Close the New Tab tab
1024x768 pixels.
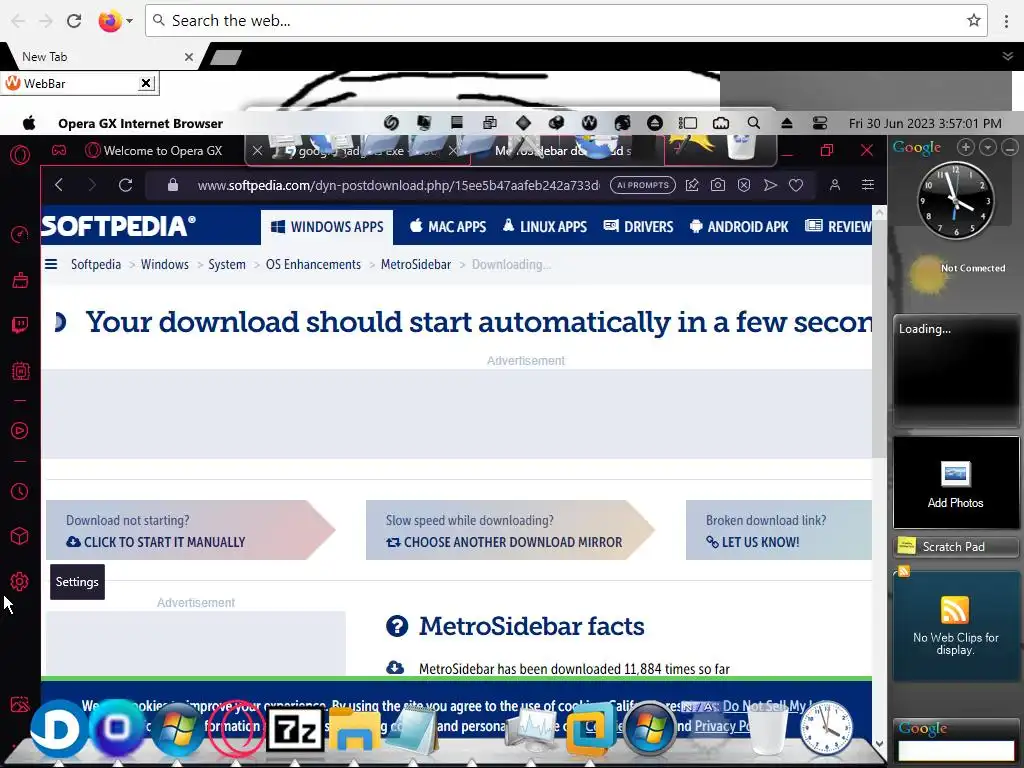(x=189, y=57)
